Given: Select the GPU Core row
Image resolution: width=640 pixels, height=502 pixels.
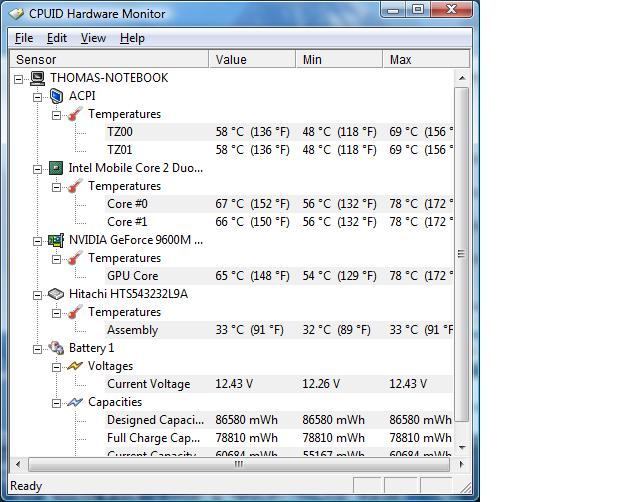Looking at the screenshot, I should click(x=279, y=276).
